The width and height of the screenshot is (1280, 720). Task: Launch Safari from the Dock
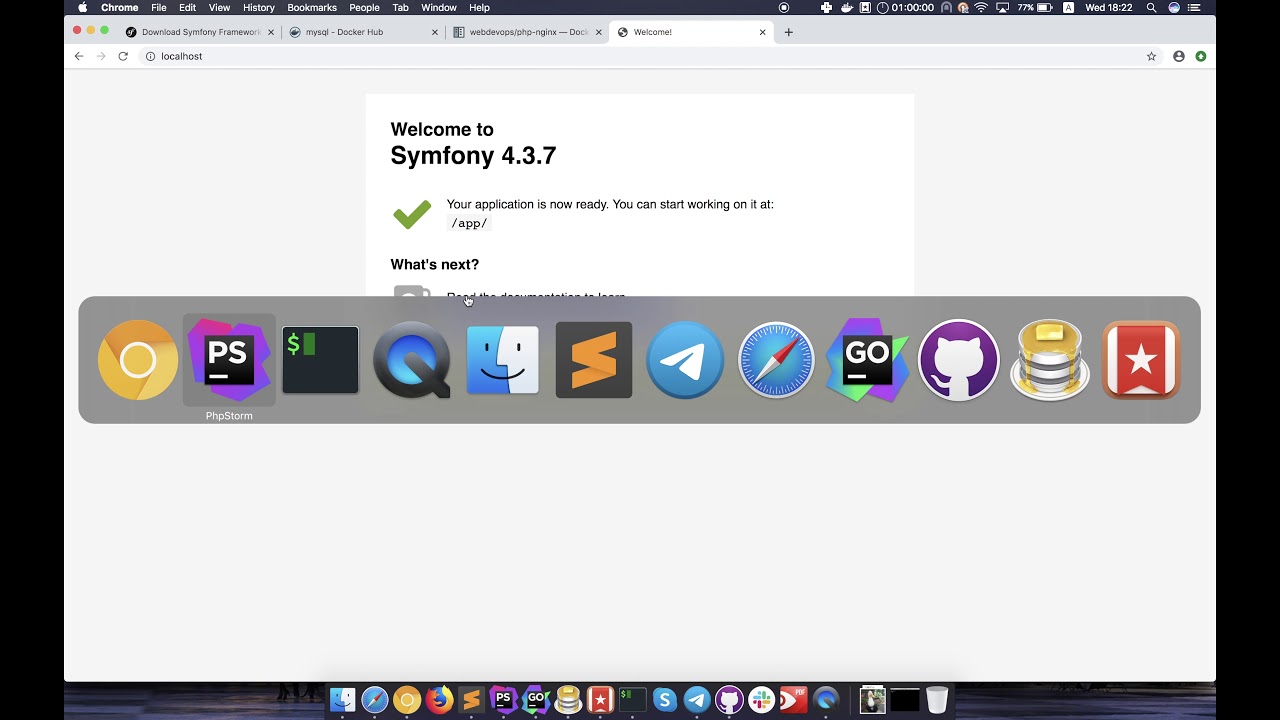pos(375,700)
